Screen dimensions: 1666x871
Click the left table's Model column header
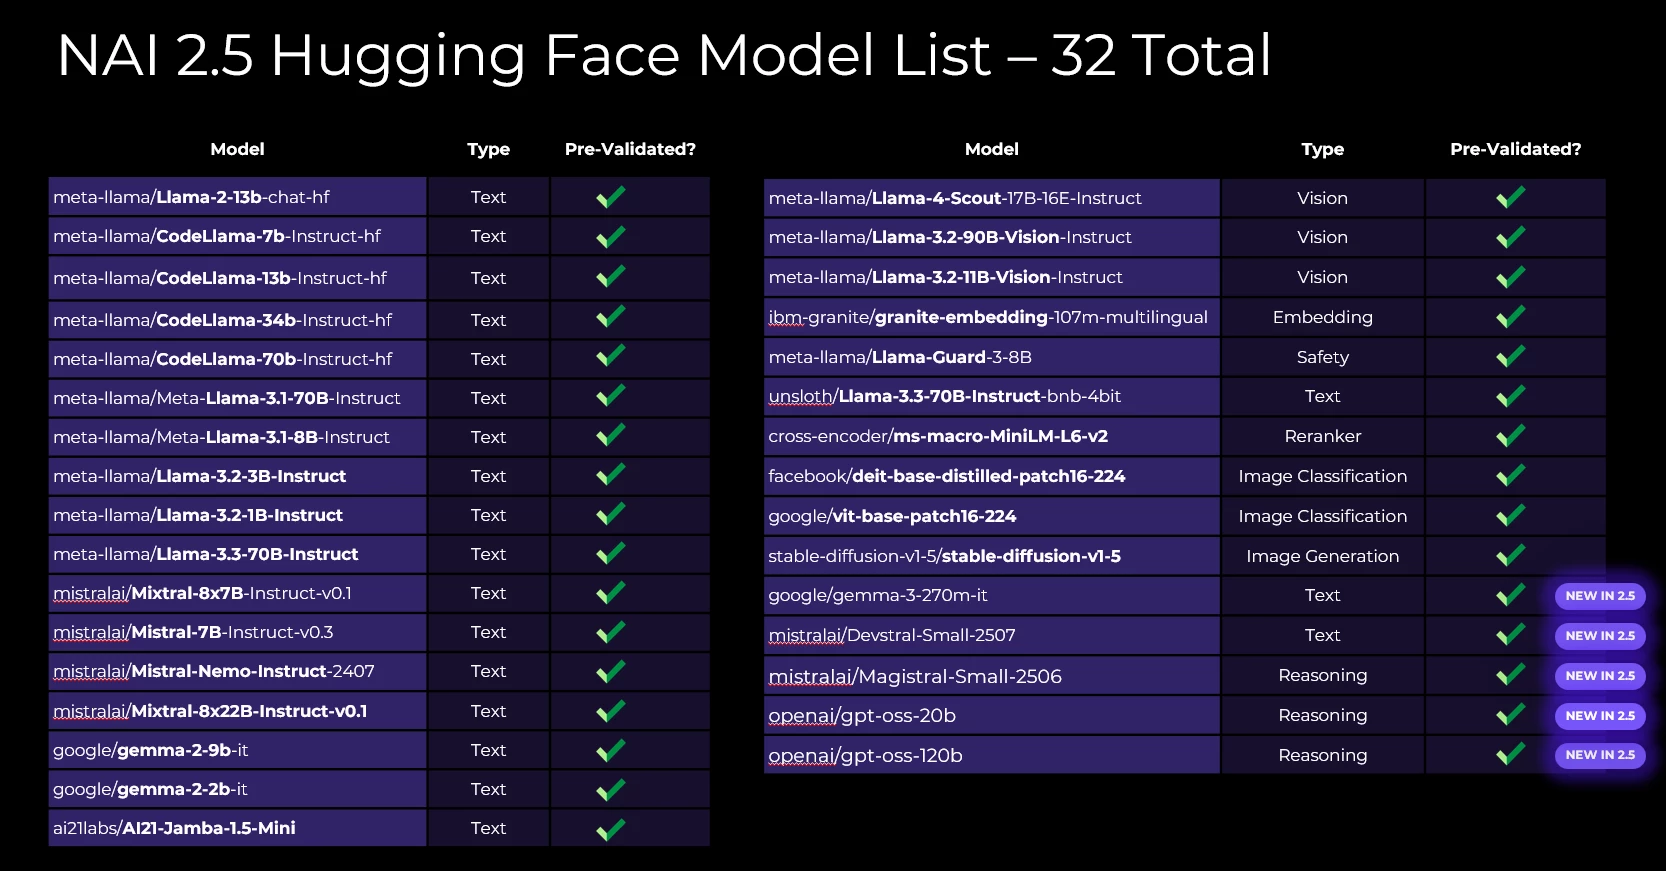coord(237,149)
